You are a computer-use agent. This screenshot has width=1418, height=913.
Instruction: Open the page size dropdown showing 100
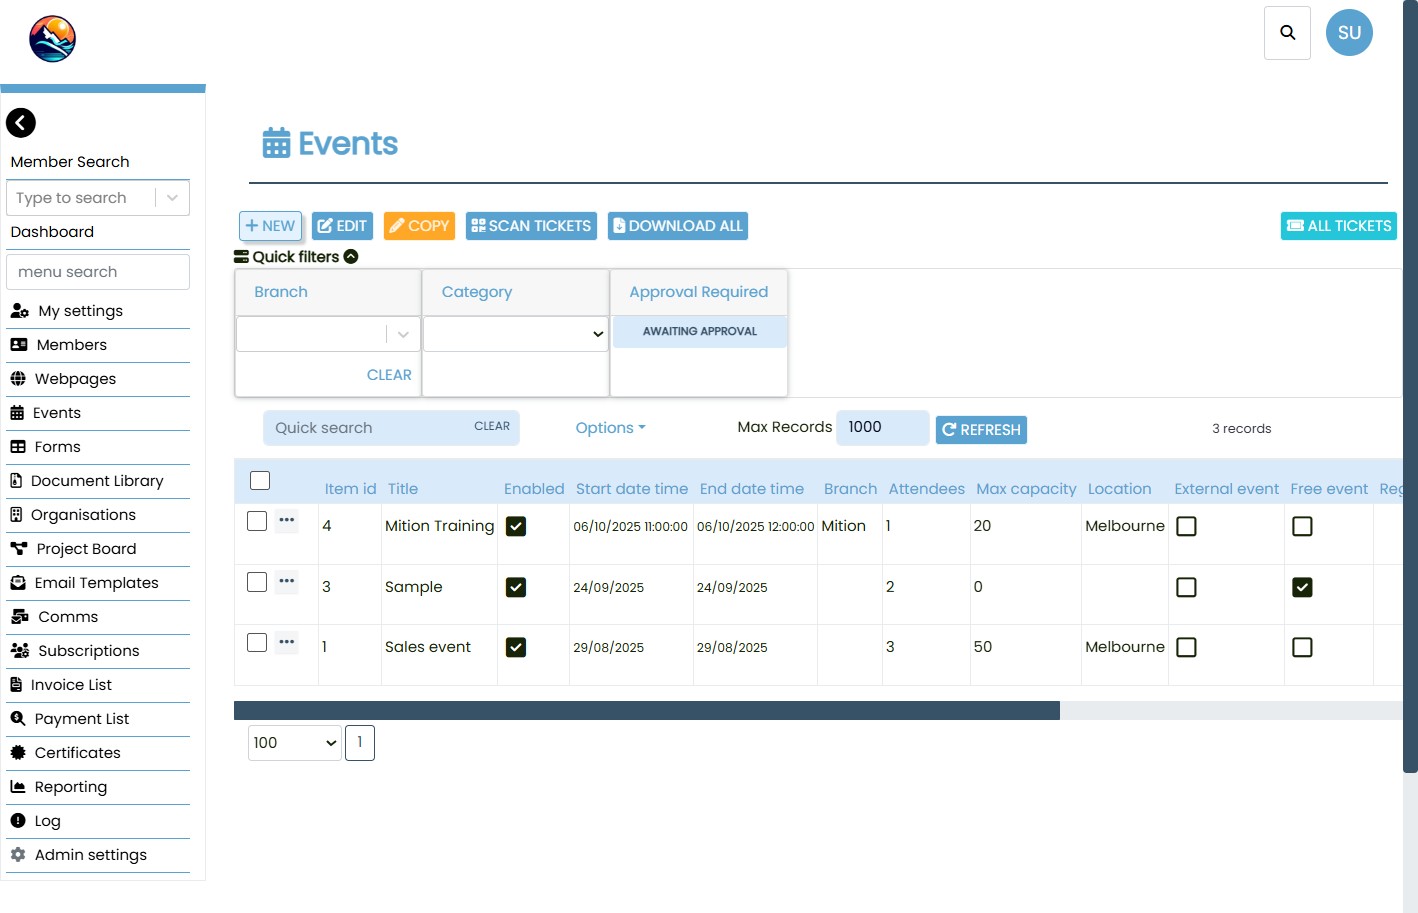[x=294, y=743]
